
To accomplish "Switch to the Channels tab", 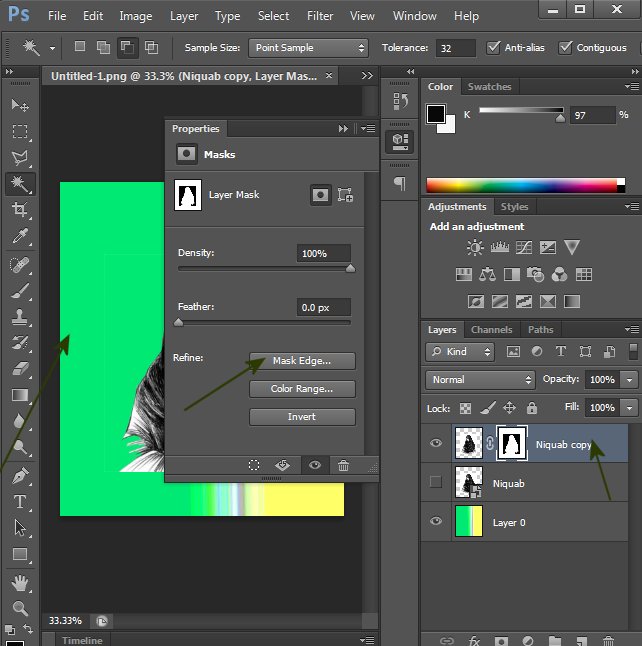I will tap(491, 330).
